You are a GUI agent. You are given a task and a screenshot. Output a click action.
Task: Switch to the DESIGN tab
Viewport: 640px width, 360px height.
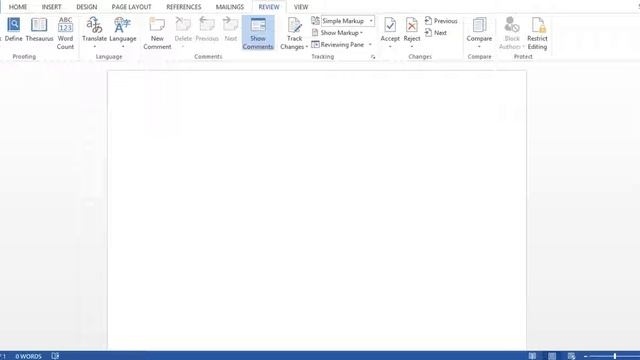click(x=87, y=7)
